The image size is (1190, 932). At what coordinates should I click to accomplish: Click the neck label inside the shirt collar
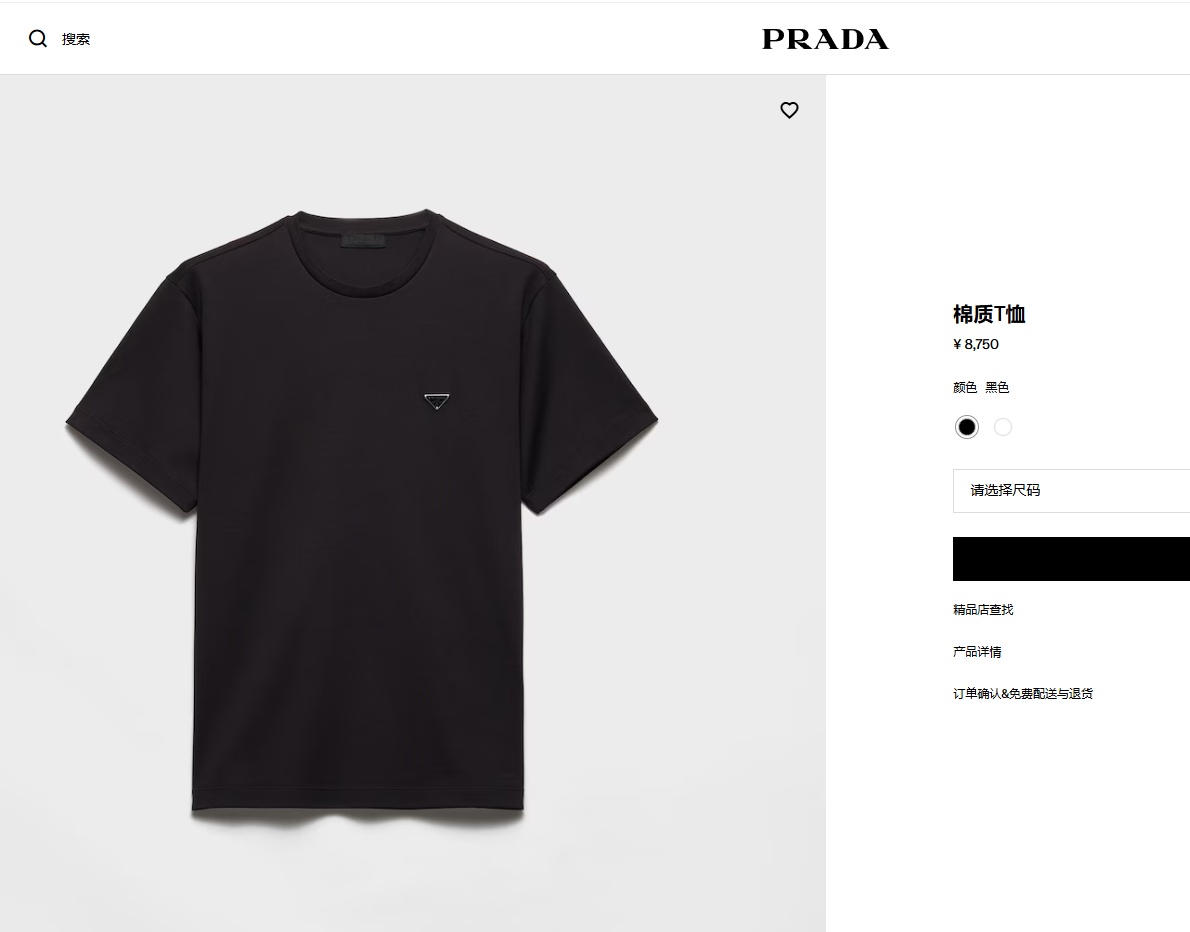click(364, 242)
